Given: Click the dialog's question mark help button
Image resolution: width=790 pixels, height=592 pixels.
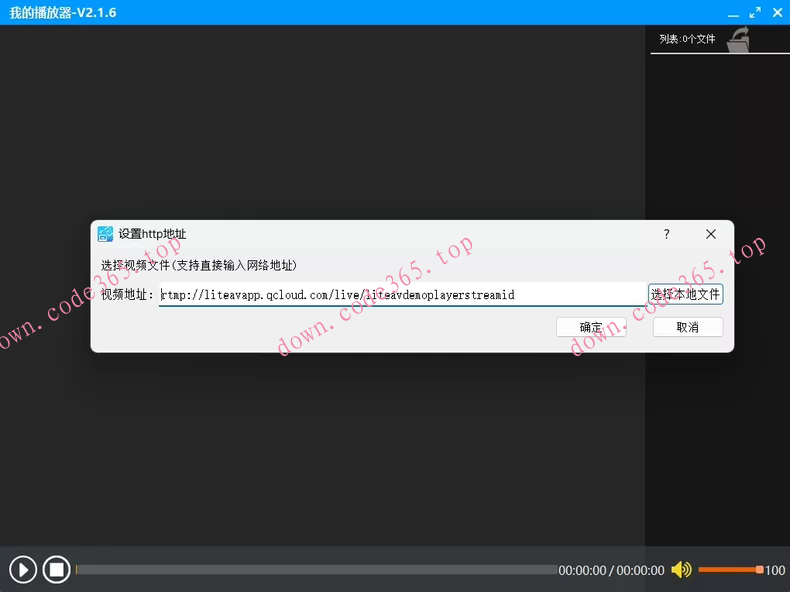Looking at the screenshot, I should click(x=667, y=234).
